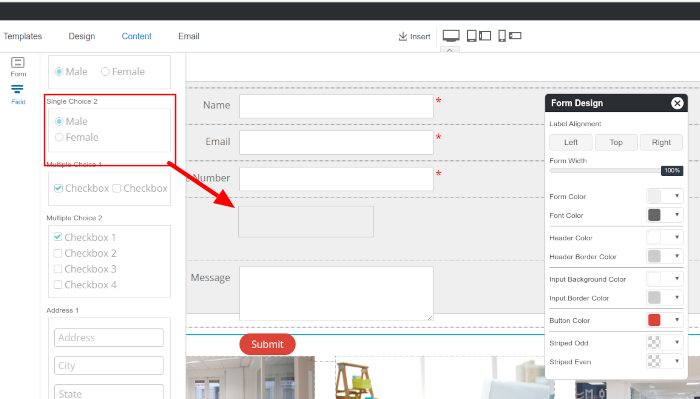Screen dimensions: 700x399
Task: Go to the Email tab
Action: click(x=189, y=36)
